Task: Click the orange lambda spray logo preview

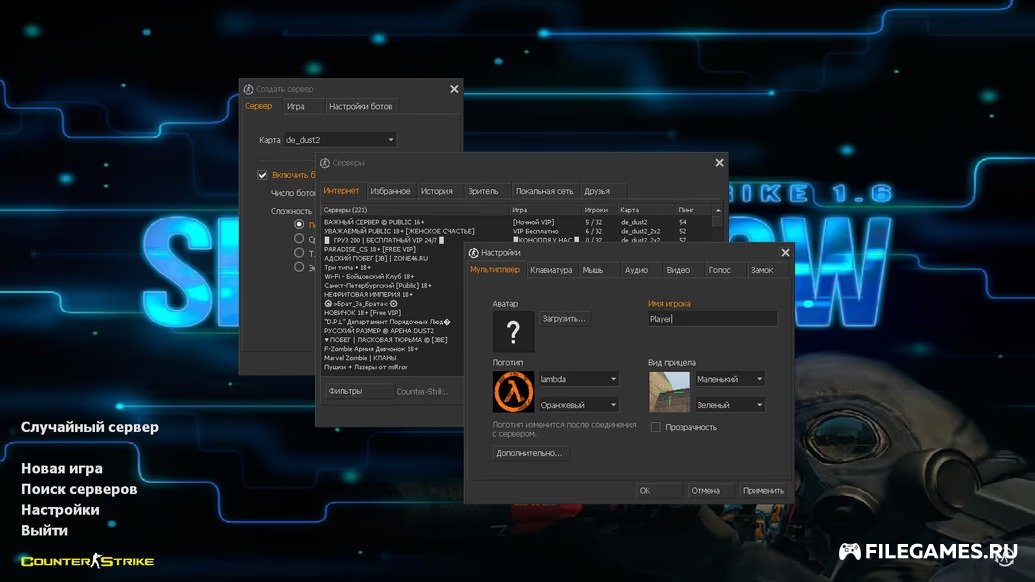Action: (x=513, y=392)
